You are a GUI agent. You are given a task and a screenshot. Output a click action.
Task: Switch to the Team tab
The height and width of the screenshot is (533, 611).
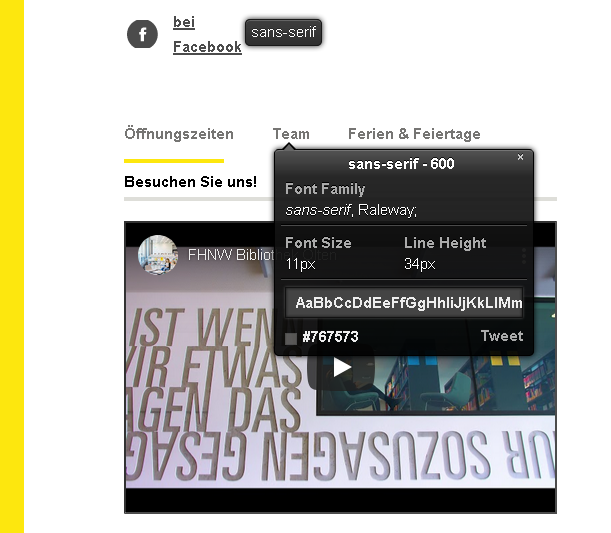pos(291,134)
